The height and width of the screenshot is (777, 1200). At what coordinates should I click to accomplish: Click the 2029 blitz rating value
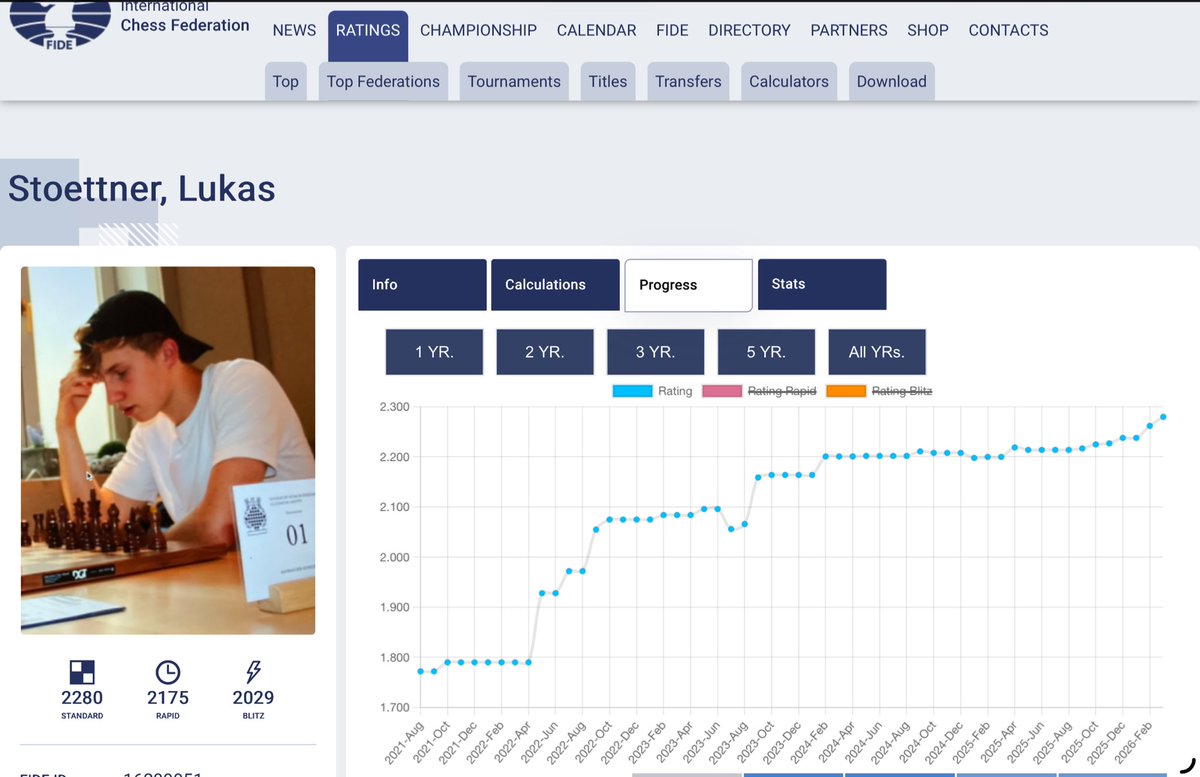pyautogui.click(x=253, y=698)
